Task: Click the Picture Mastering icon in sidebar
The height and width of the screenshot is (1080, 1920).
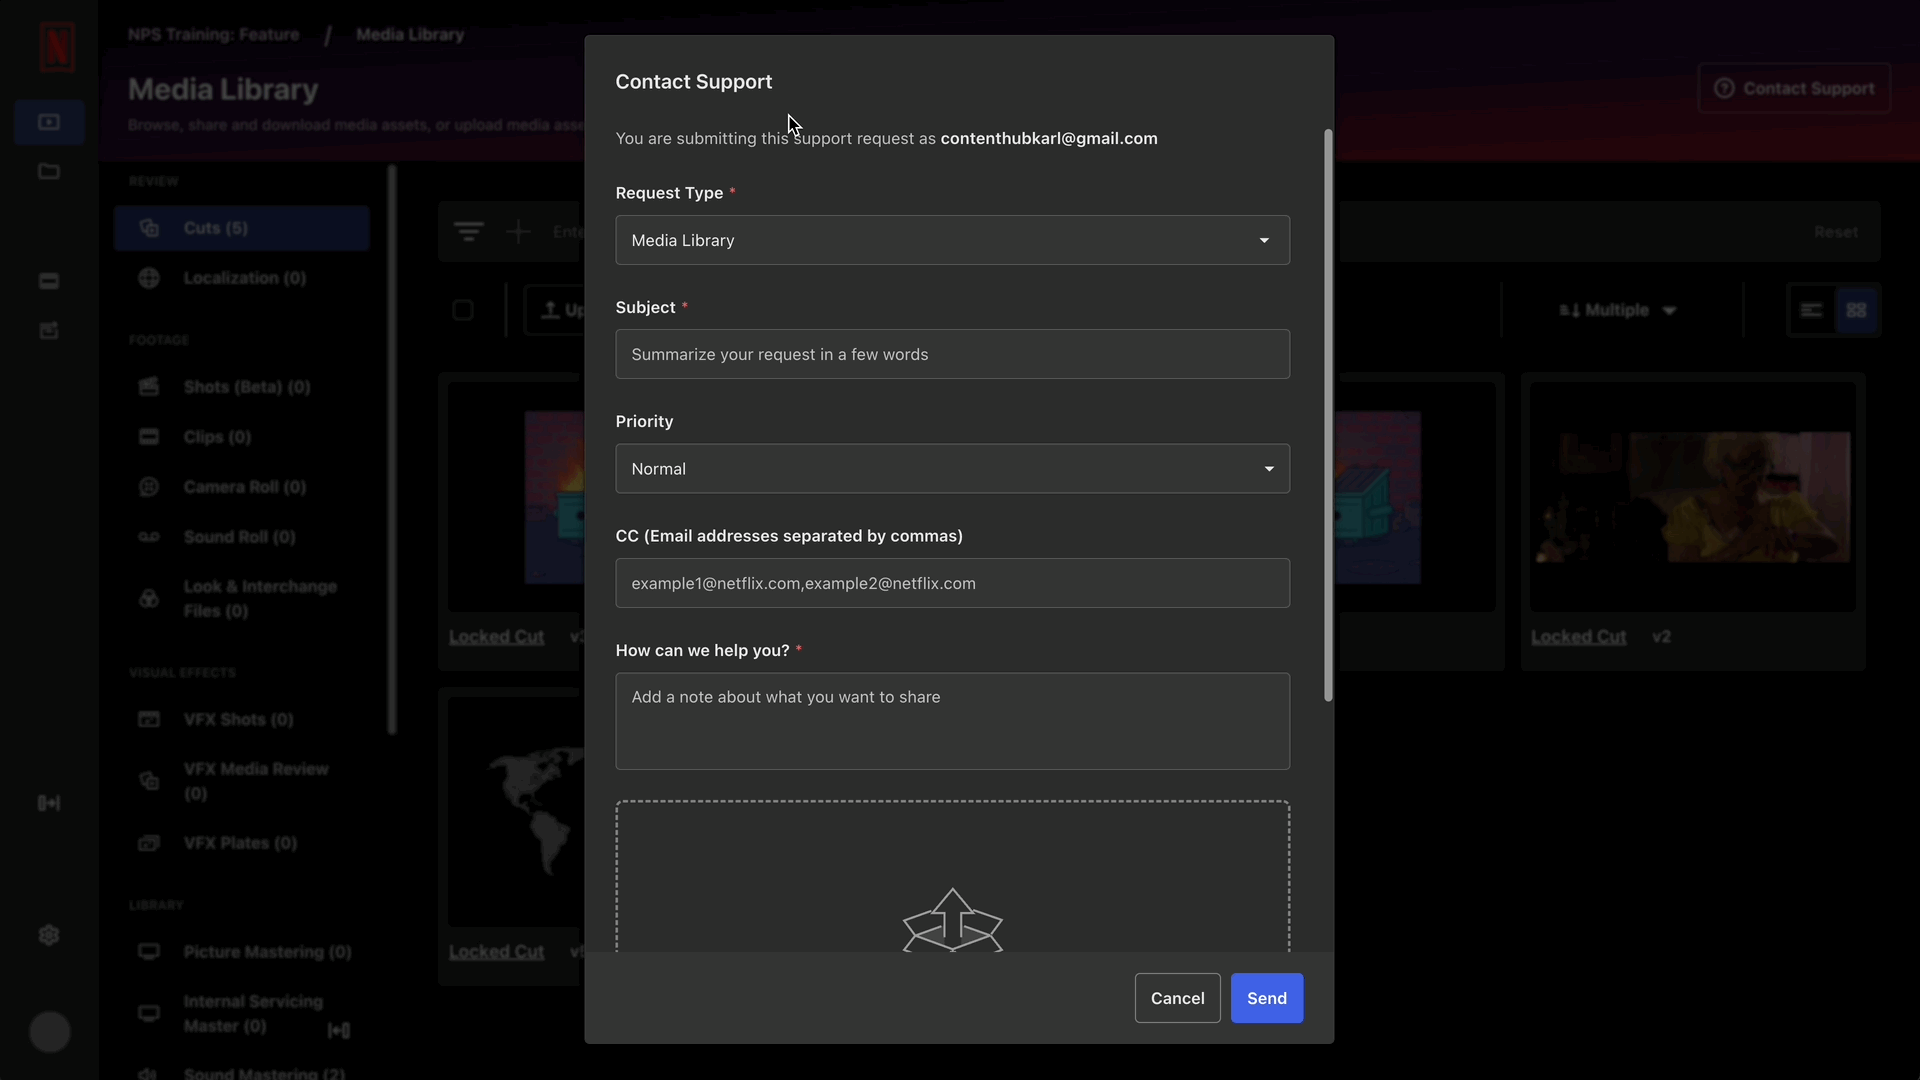Action: [x=149, y=952]
